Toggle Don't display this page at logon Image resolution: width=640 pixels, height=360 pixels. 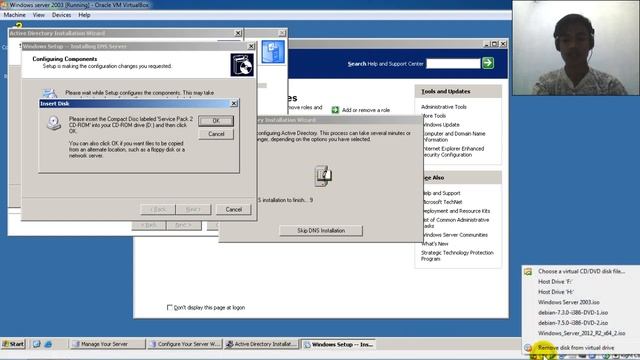170,307
